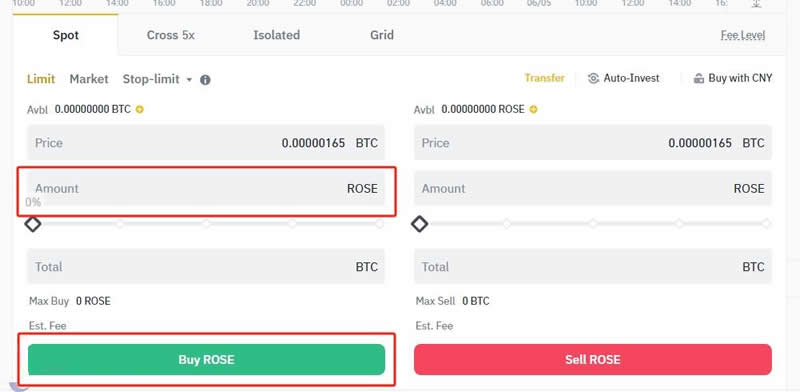Screen dimensions: 800x392
Task: Click the buy Amount ROSE input field
Action: click(x=206, y=188)
